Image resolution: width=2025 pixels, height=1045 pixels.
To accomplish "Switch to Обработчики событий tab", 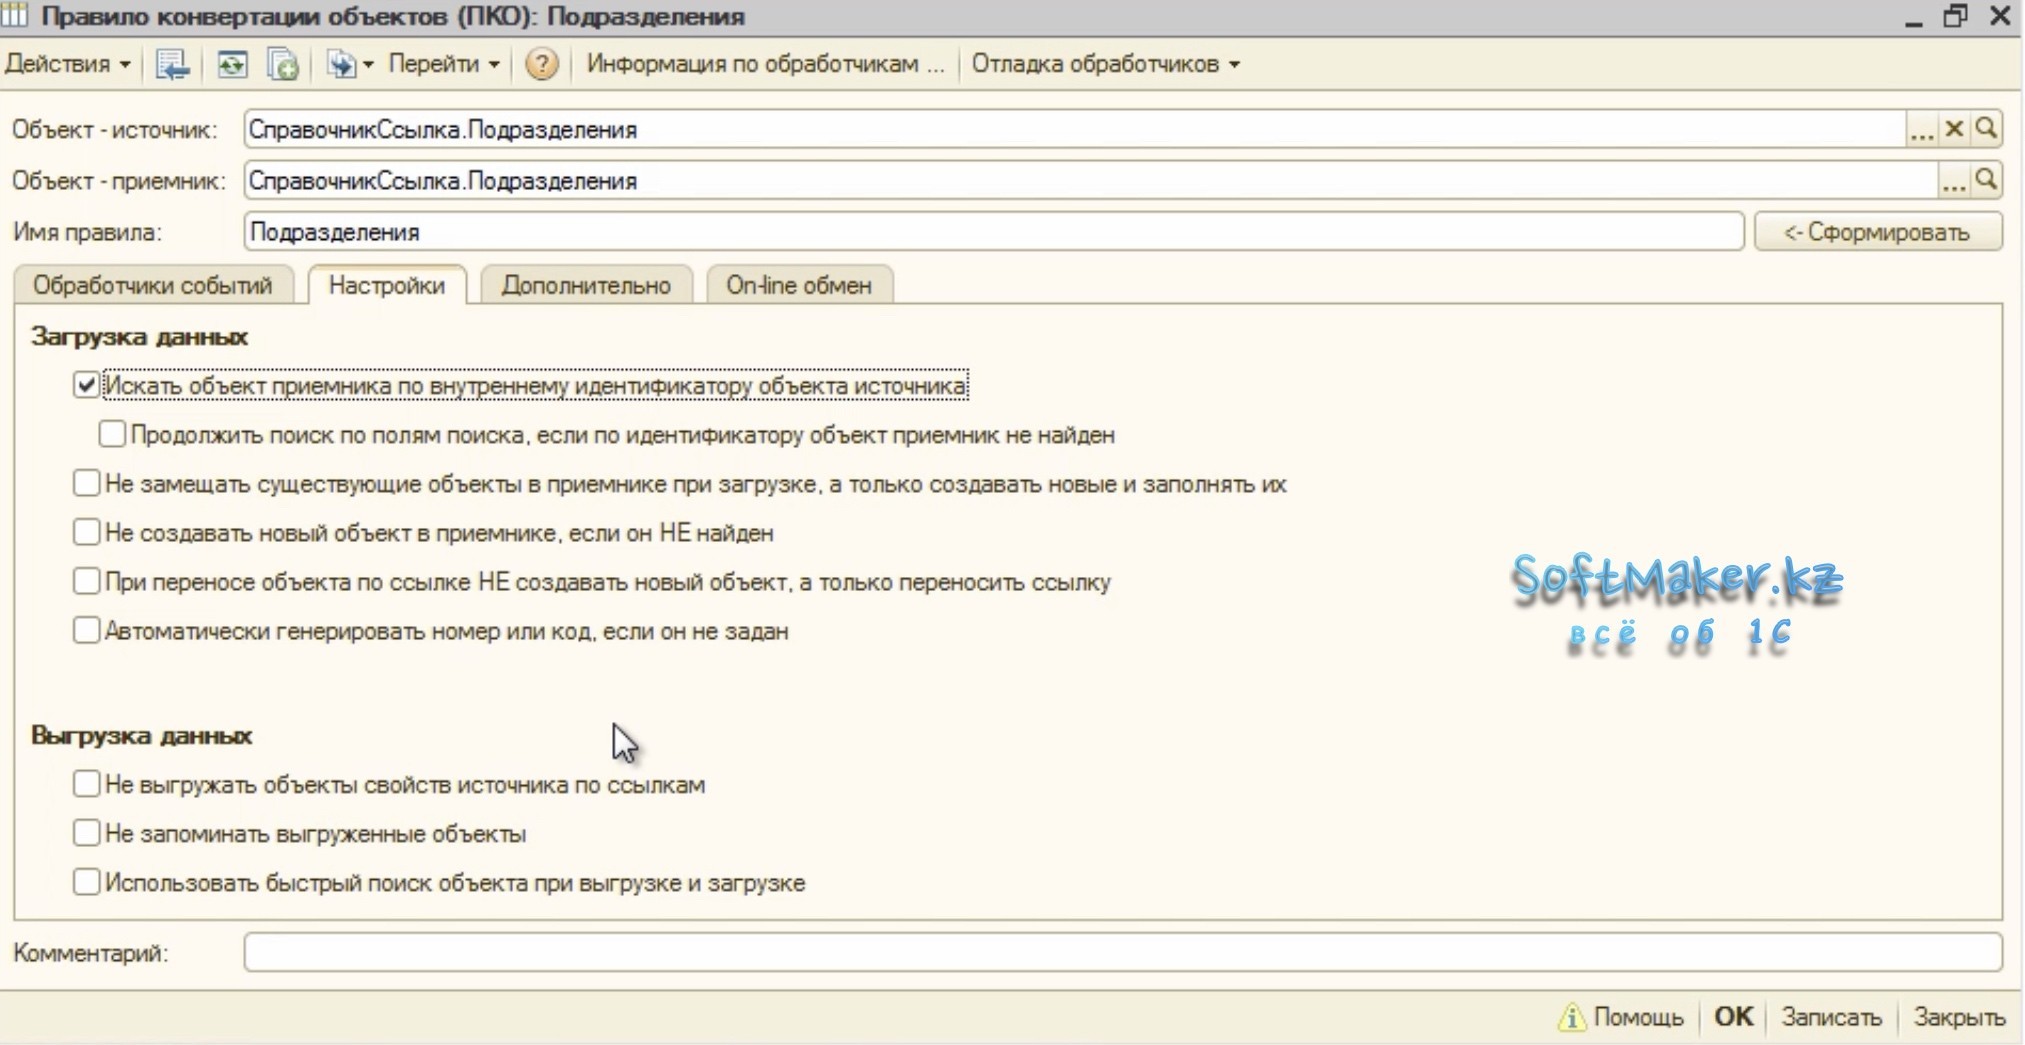I will 153,285.
